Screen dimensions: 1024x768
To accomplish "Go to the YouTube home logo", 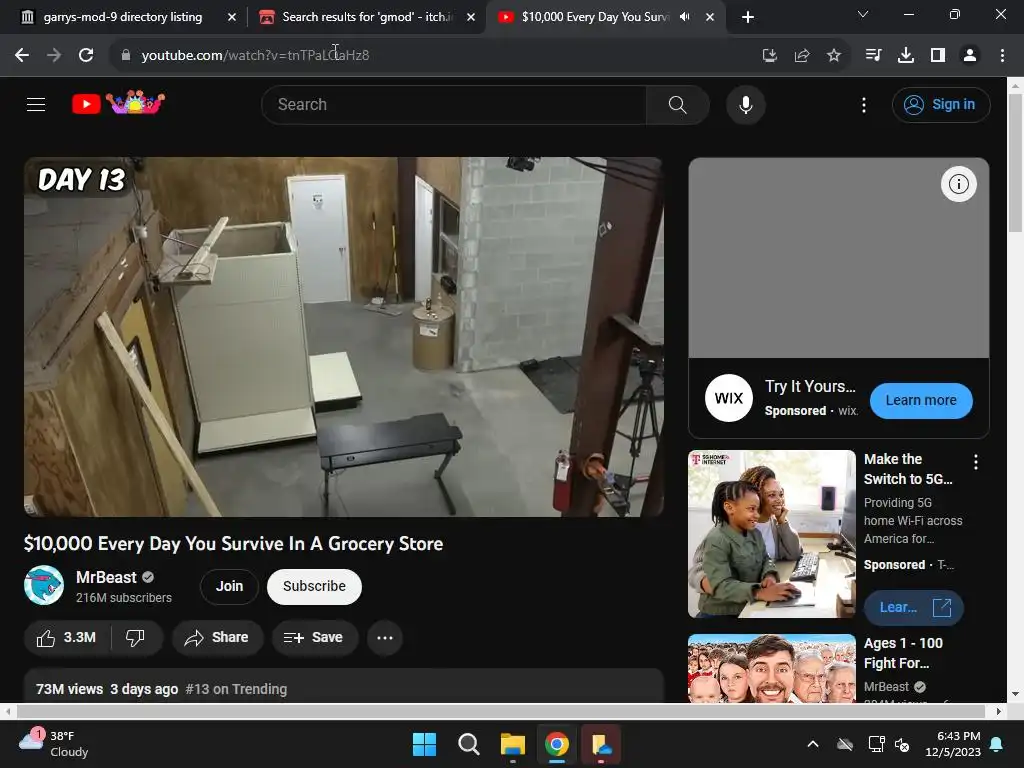I will [118, 103].
